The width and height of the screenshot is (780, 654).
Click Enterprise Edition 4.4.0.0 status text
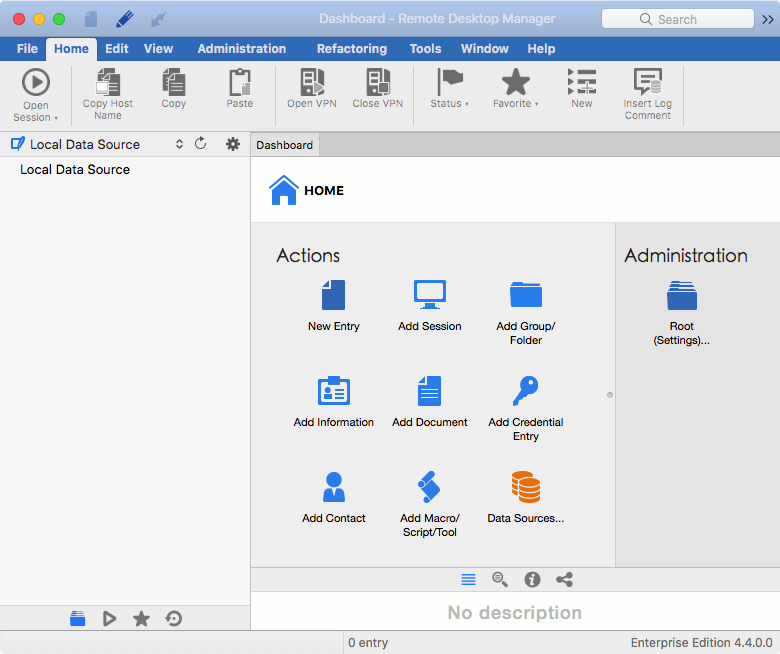[x=701, y=643]
